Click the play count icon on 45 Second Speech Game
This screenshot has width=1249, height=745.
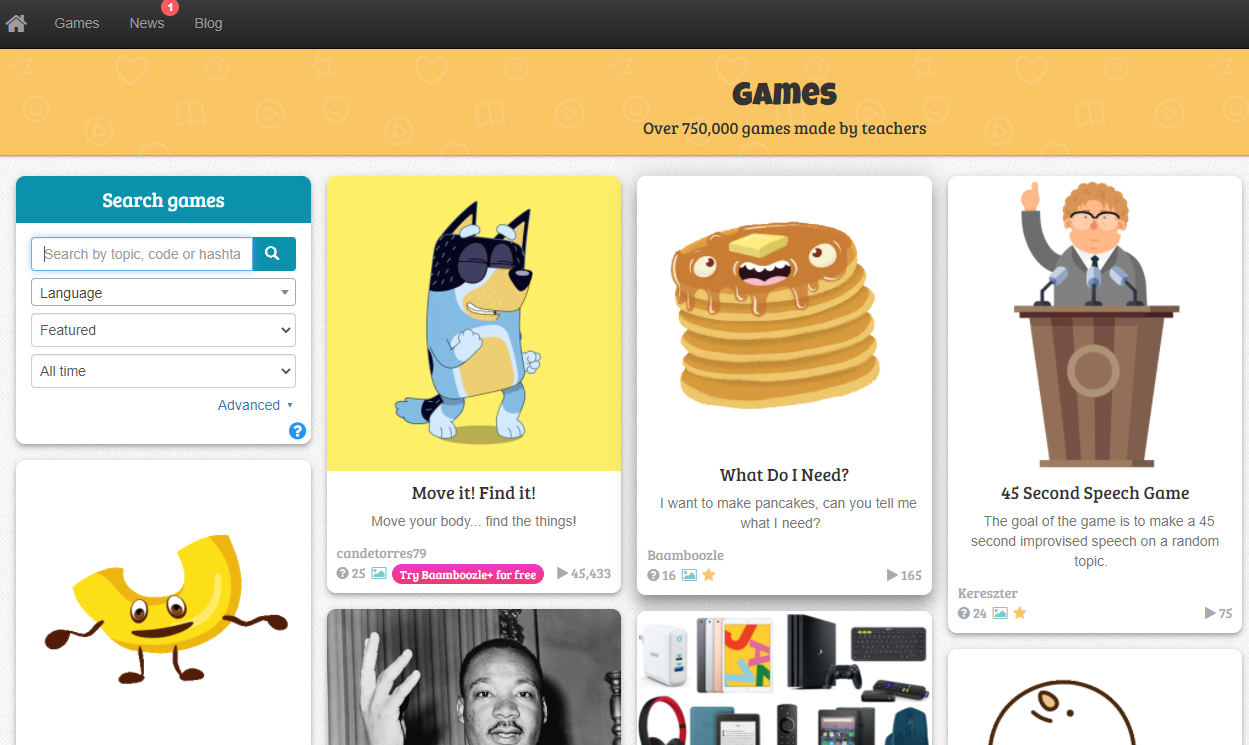pos(1210,613)
